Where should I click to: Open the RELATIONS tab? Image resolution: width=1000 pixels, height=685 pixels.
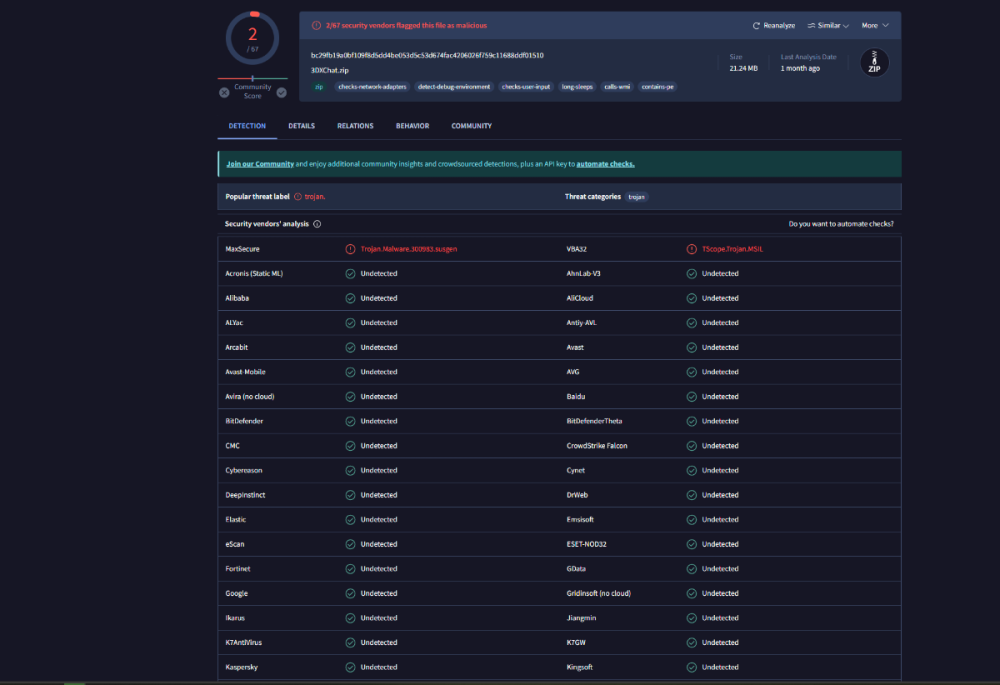pyautogui.click(x=355, y=126)
